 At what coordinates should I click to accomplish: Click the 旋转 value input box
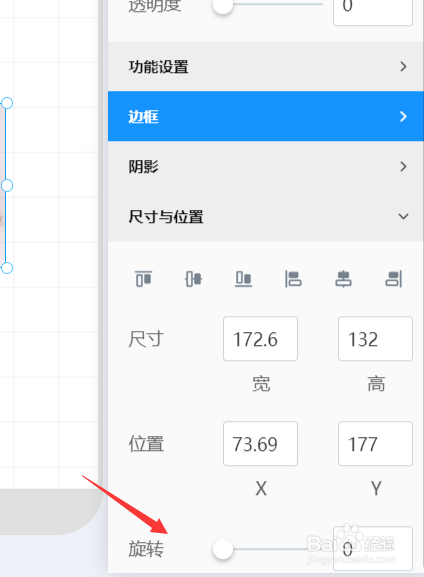coord(373,549)
